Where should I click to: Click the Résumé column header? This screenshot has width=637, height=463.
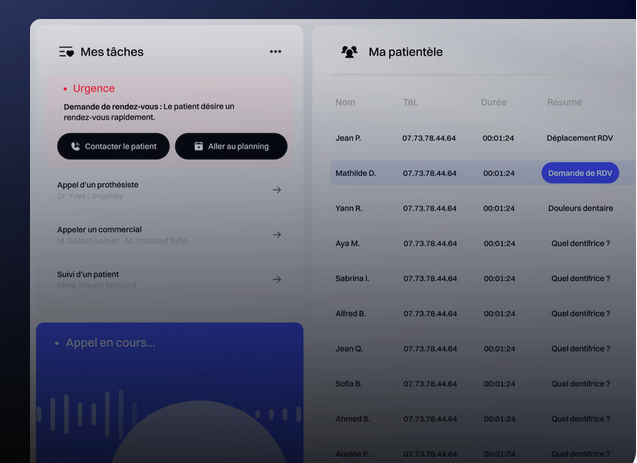click(x=564, y=102)
